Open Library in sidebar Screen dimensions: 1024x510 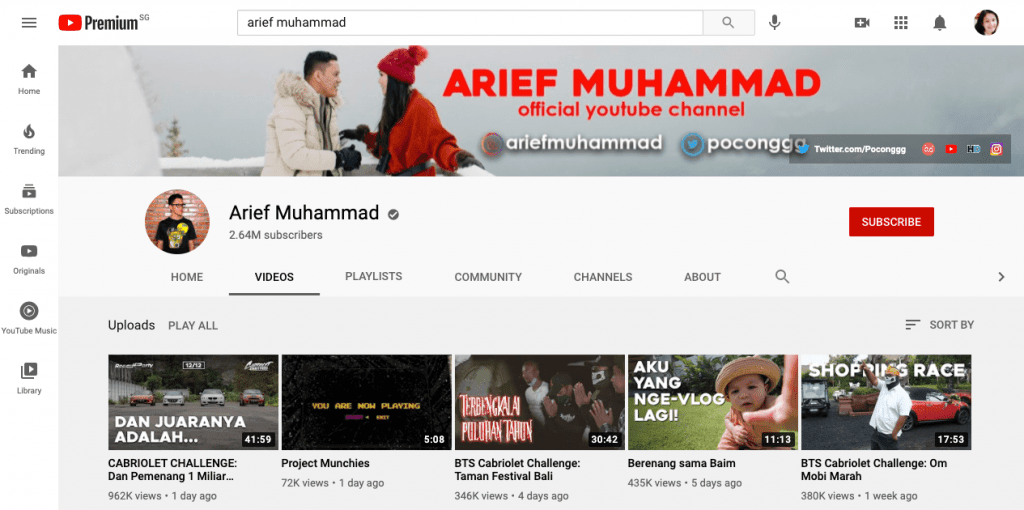[x=29, y=378]
